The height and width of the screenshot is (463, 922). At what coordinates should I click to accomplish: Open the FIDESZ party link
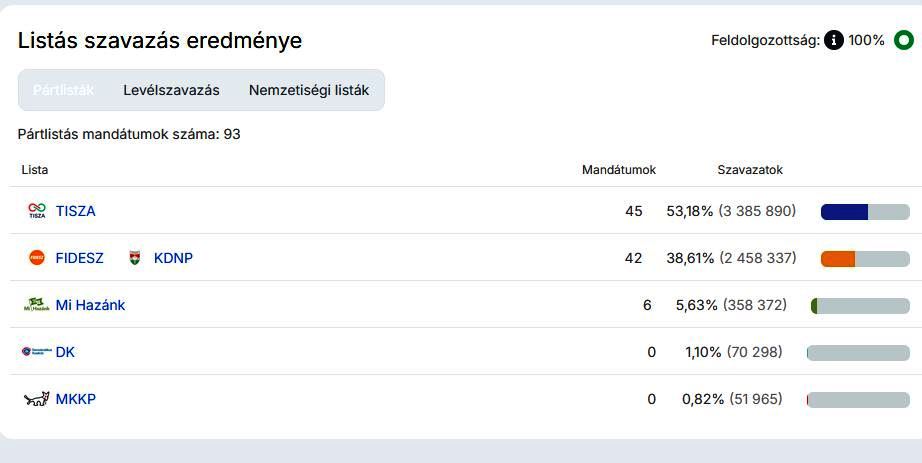click(x=79, y=258)
